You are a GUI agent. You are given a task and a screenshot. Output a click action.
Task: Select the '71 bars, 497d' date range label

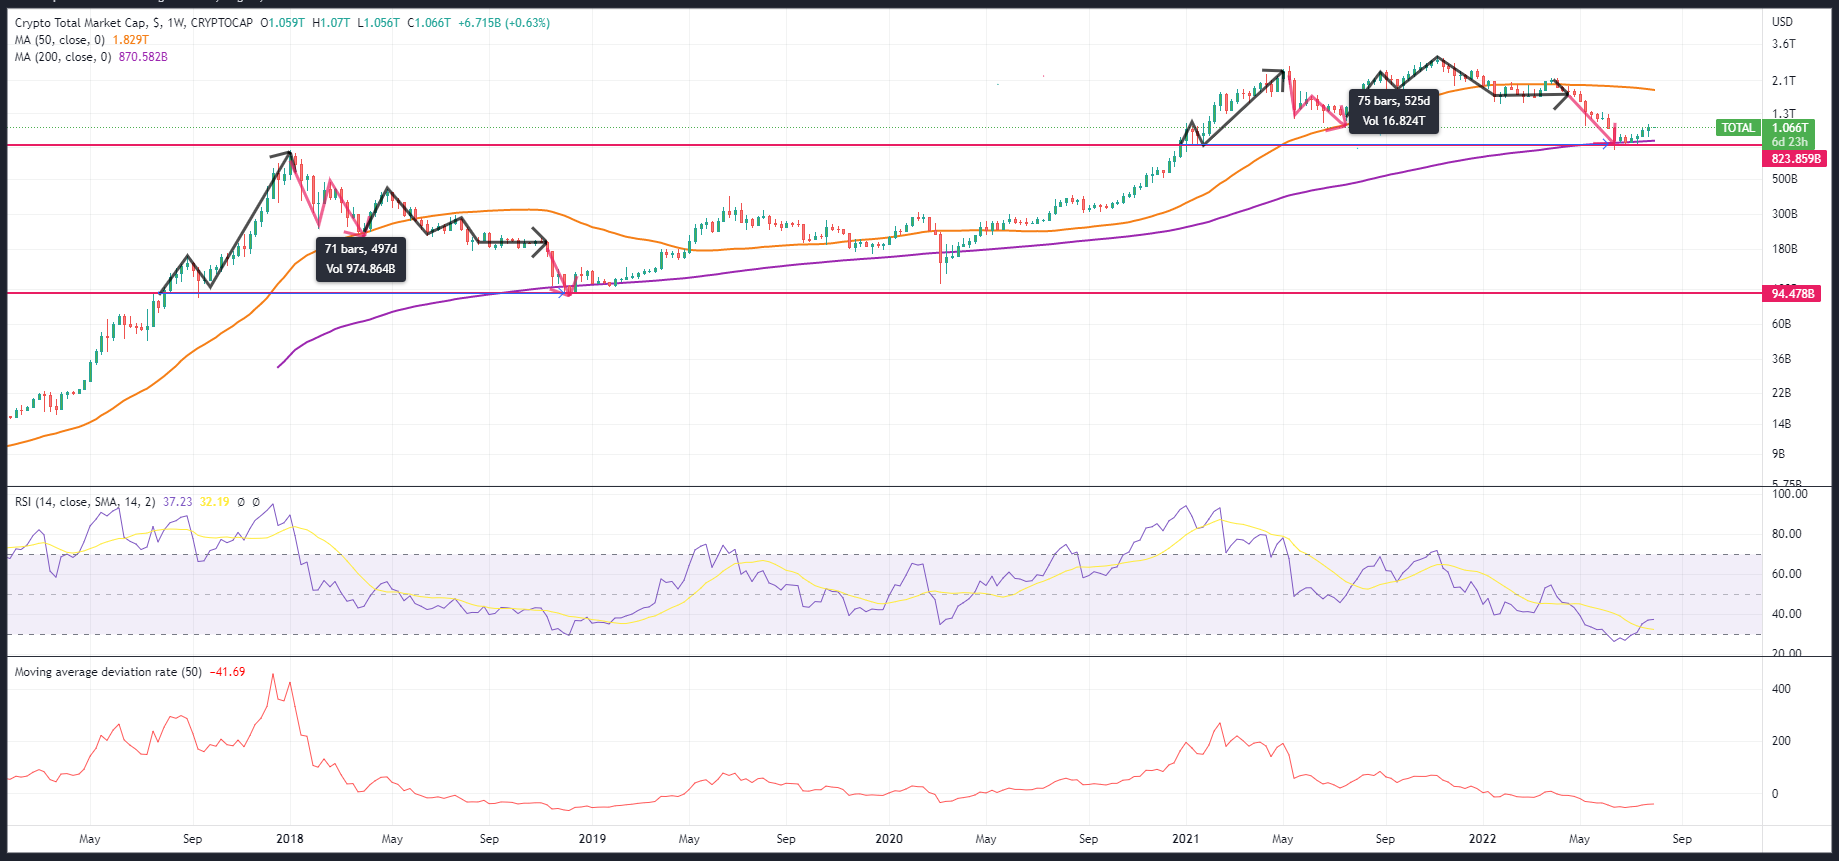click(361, 249)
